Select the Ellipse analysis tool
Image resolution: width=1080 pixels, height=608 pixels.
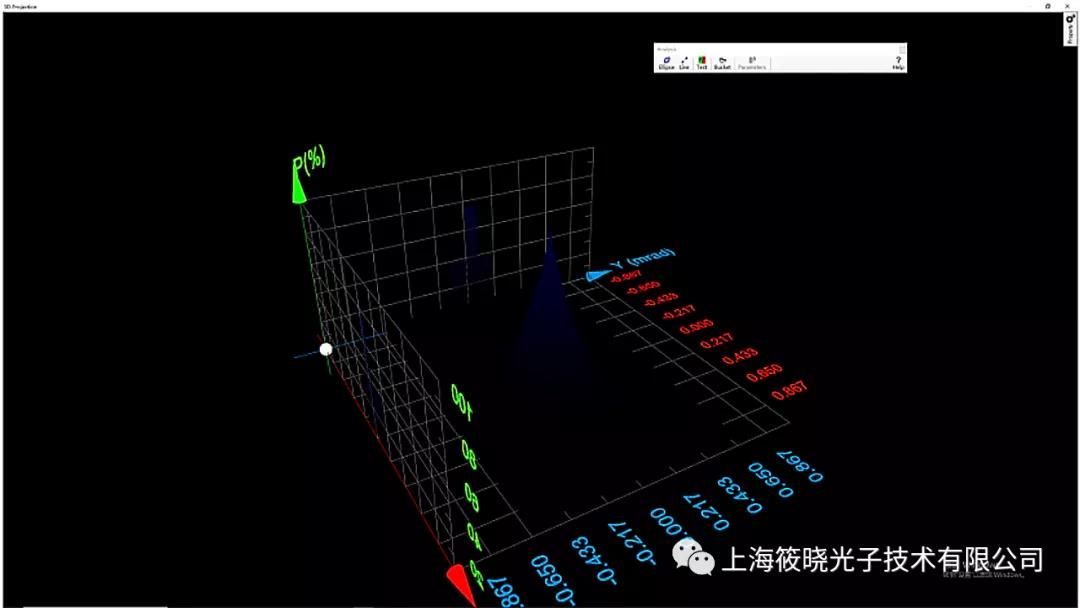coord(666,61)
